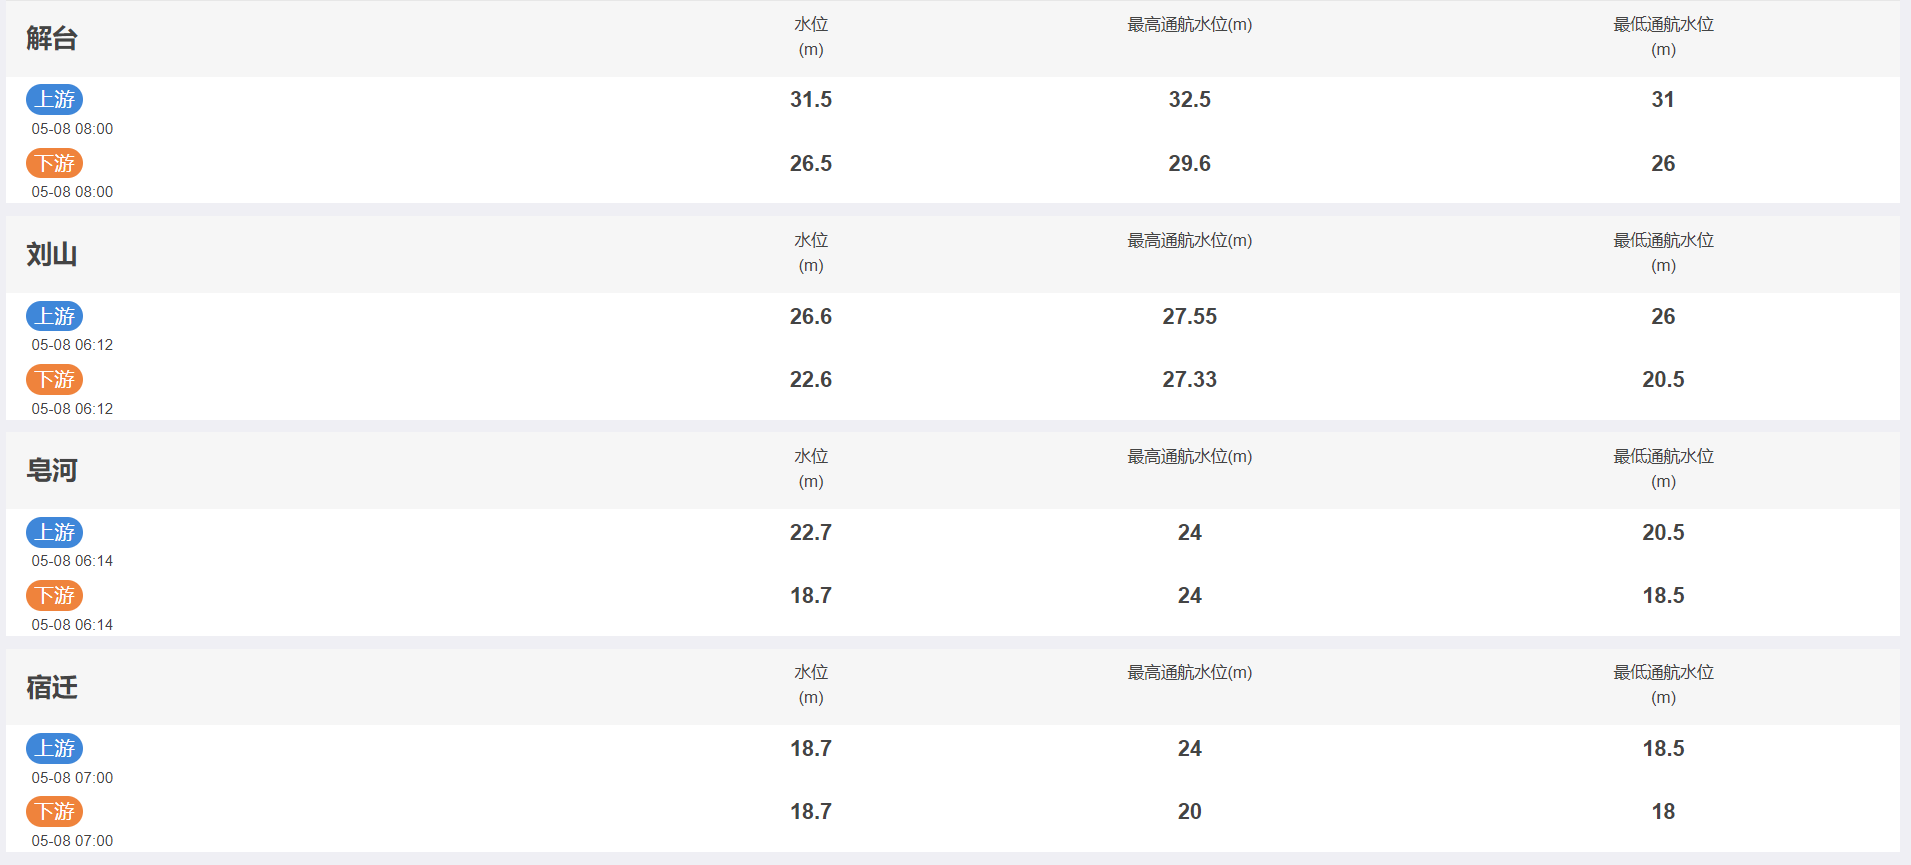Image resolution: width=1911 pixels, height=865 pixels.
Task: Click 刘山 downstream max navigable level 27.33
Action: click(1190, 379)
